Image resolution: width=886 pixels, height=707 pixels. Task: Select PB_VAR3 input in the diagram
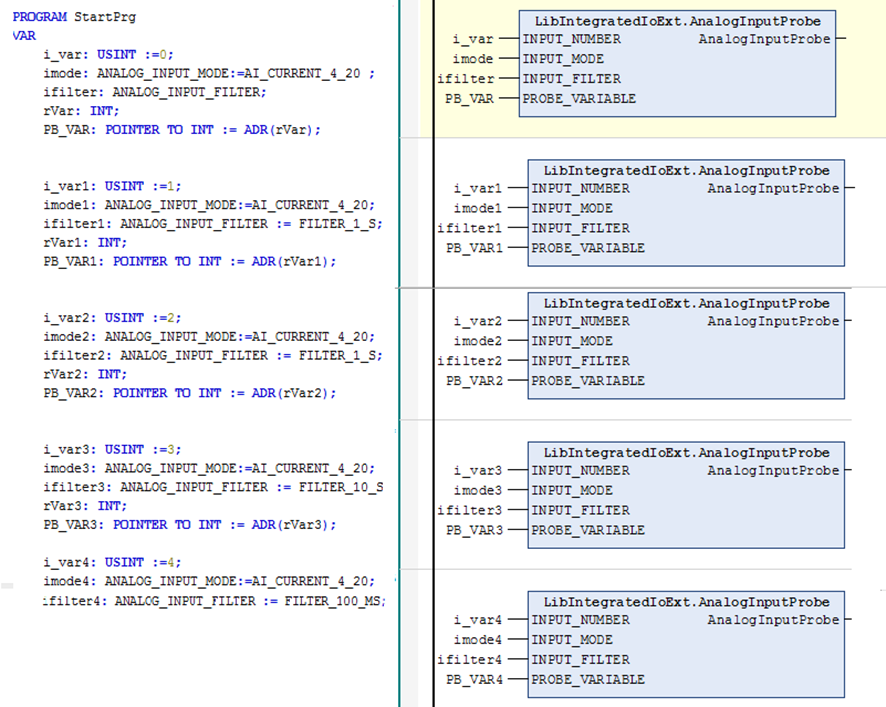(x=473, y=530)
